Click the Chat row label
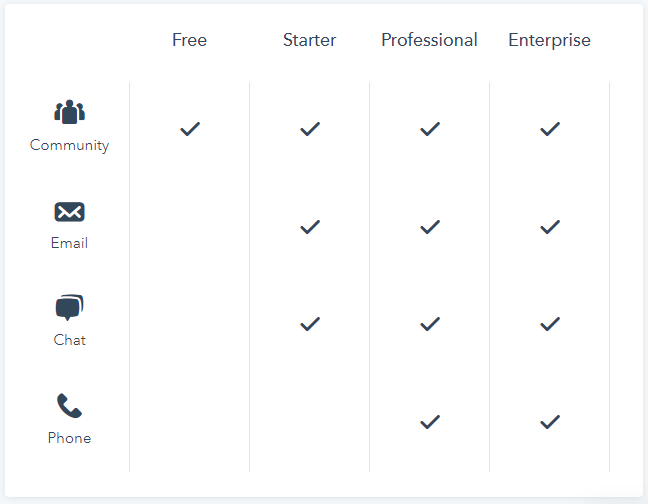The height and width of the screenshot is (504, 648). click(x=69, y=340)
